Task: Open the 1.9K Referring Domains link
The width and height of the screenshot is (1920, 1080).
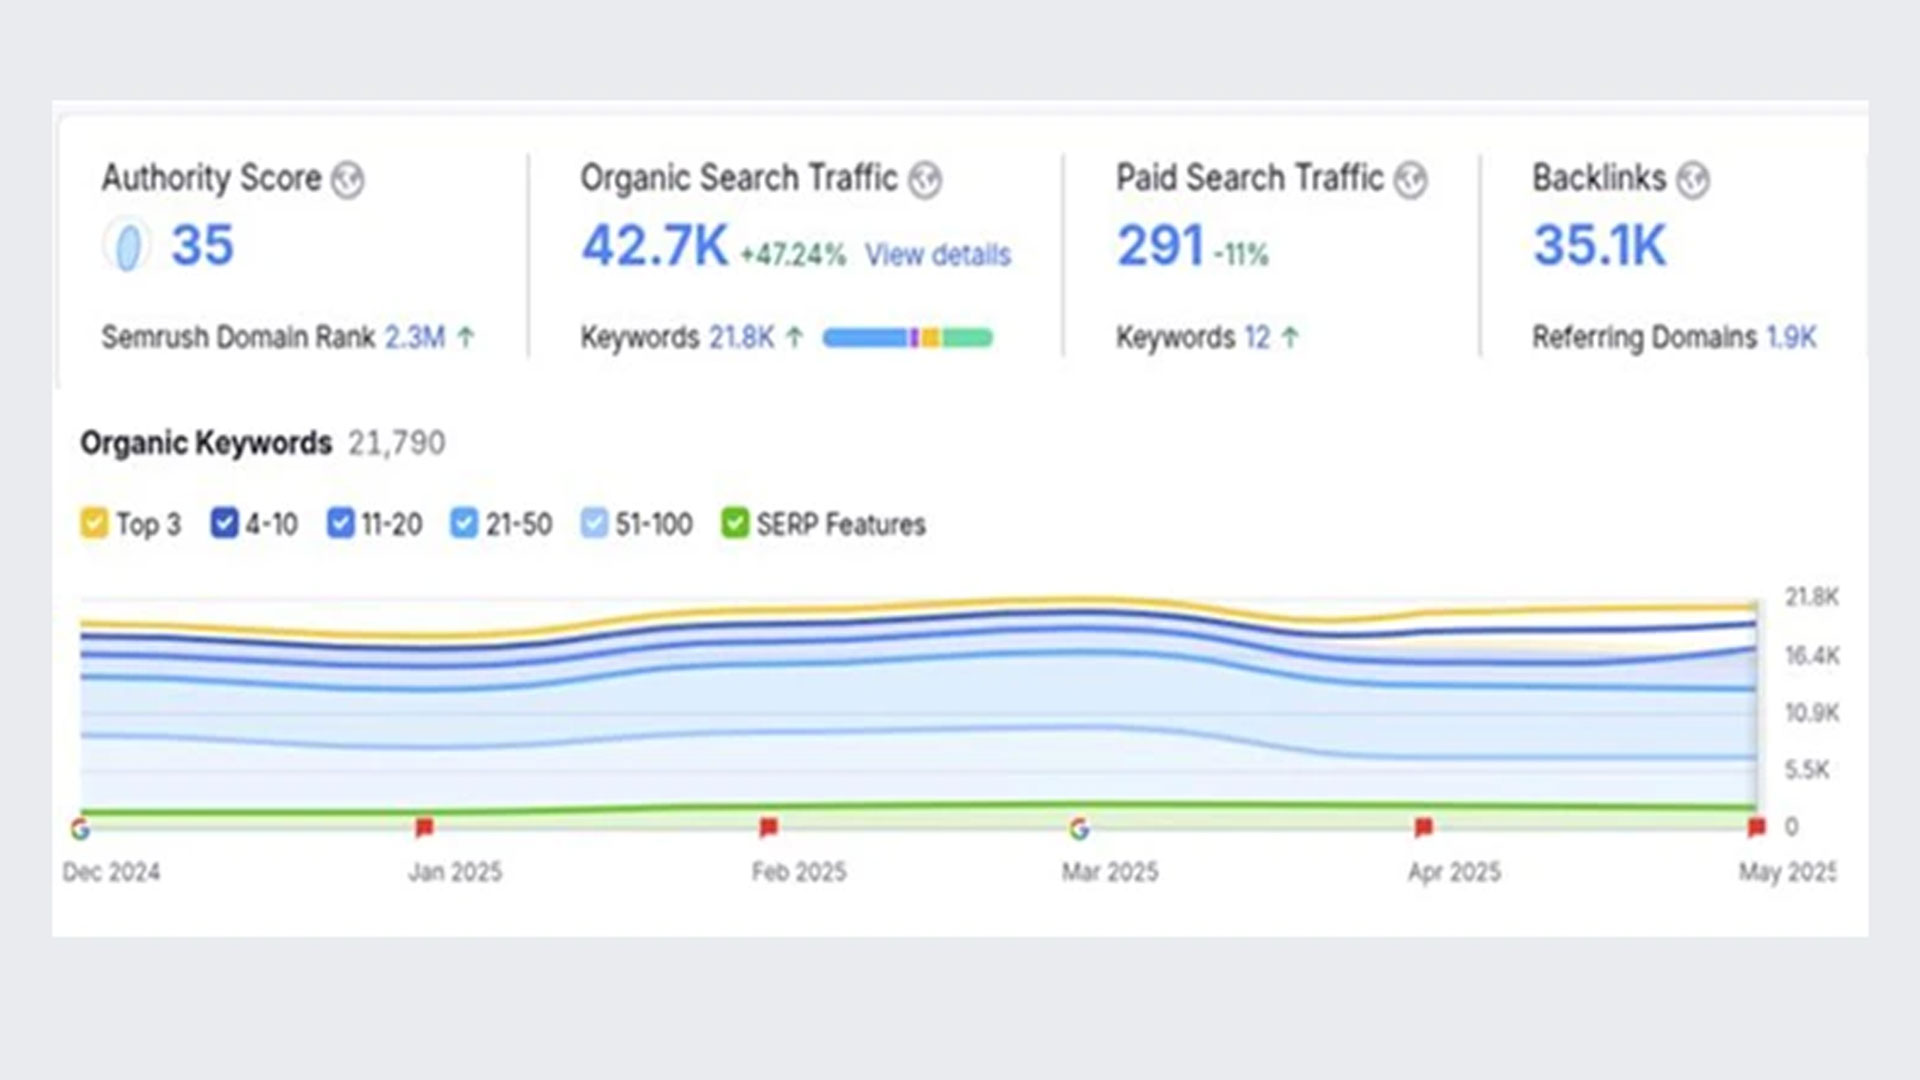Action: point(1791,338)
